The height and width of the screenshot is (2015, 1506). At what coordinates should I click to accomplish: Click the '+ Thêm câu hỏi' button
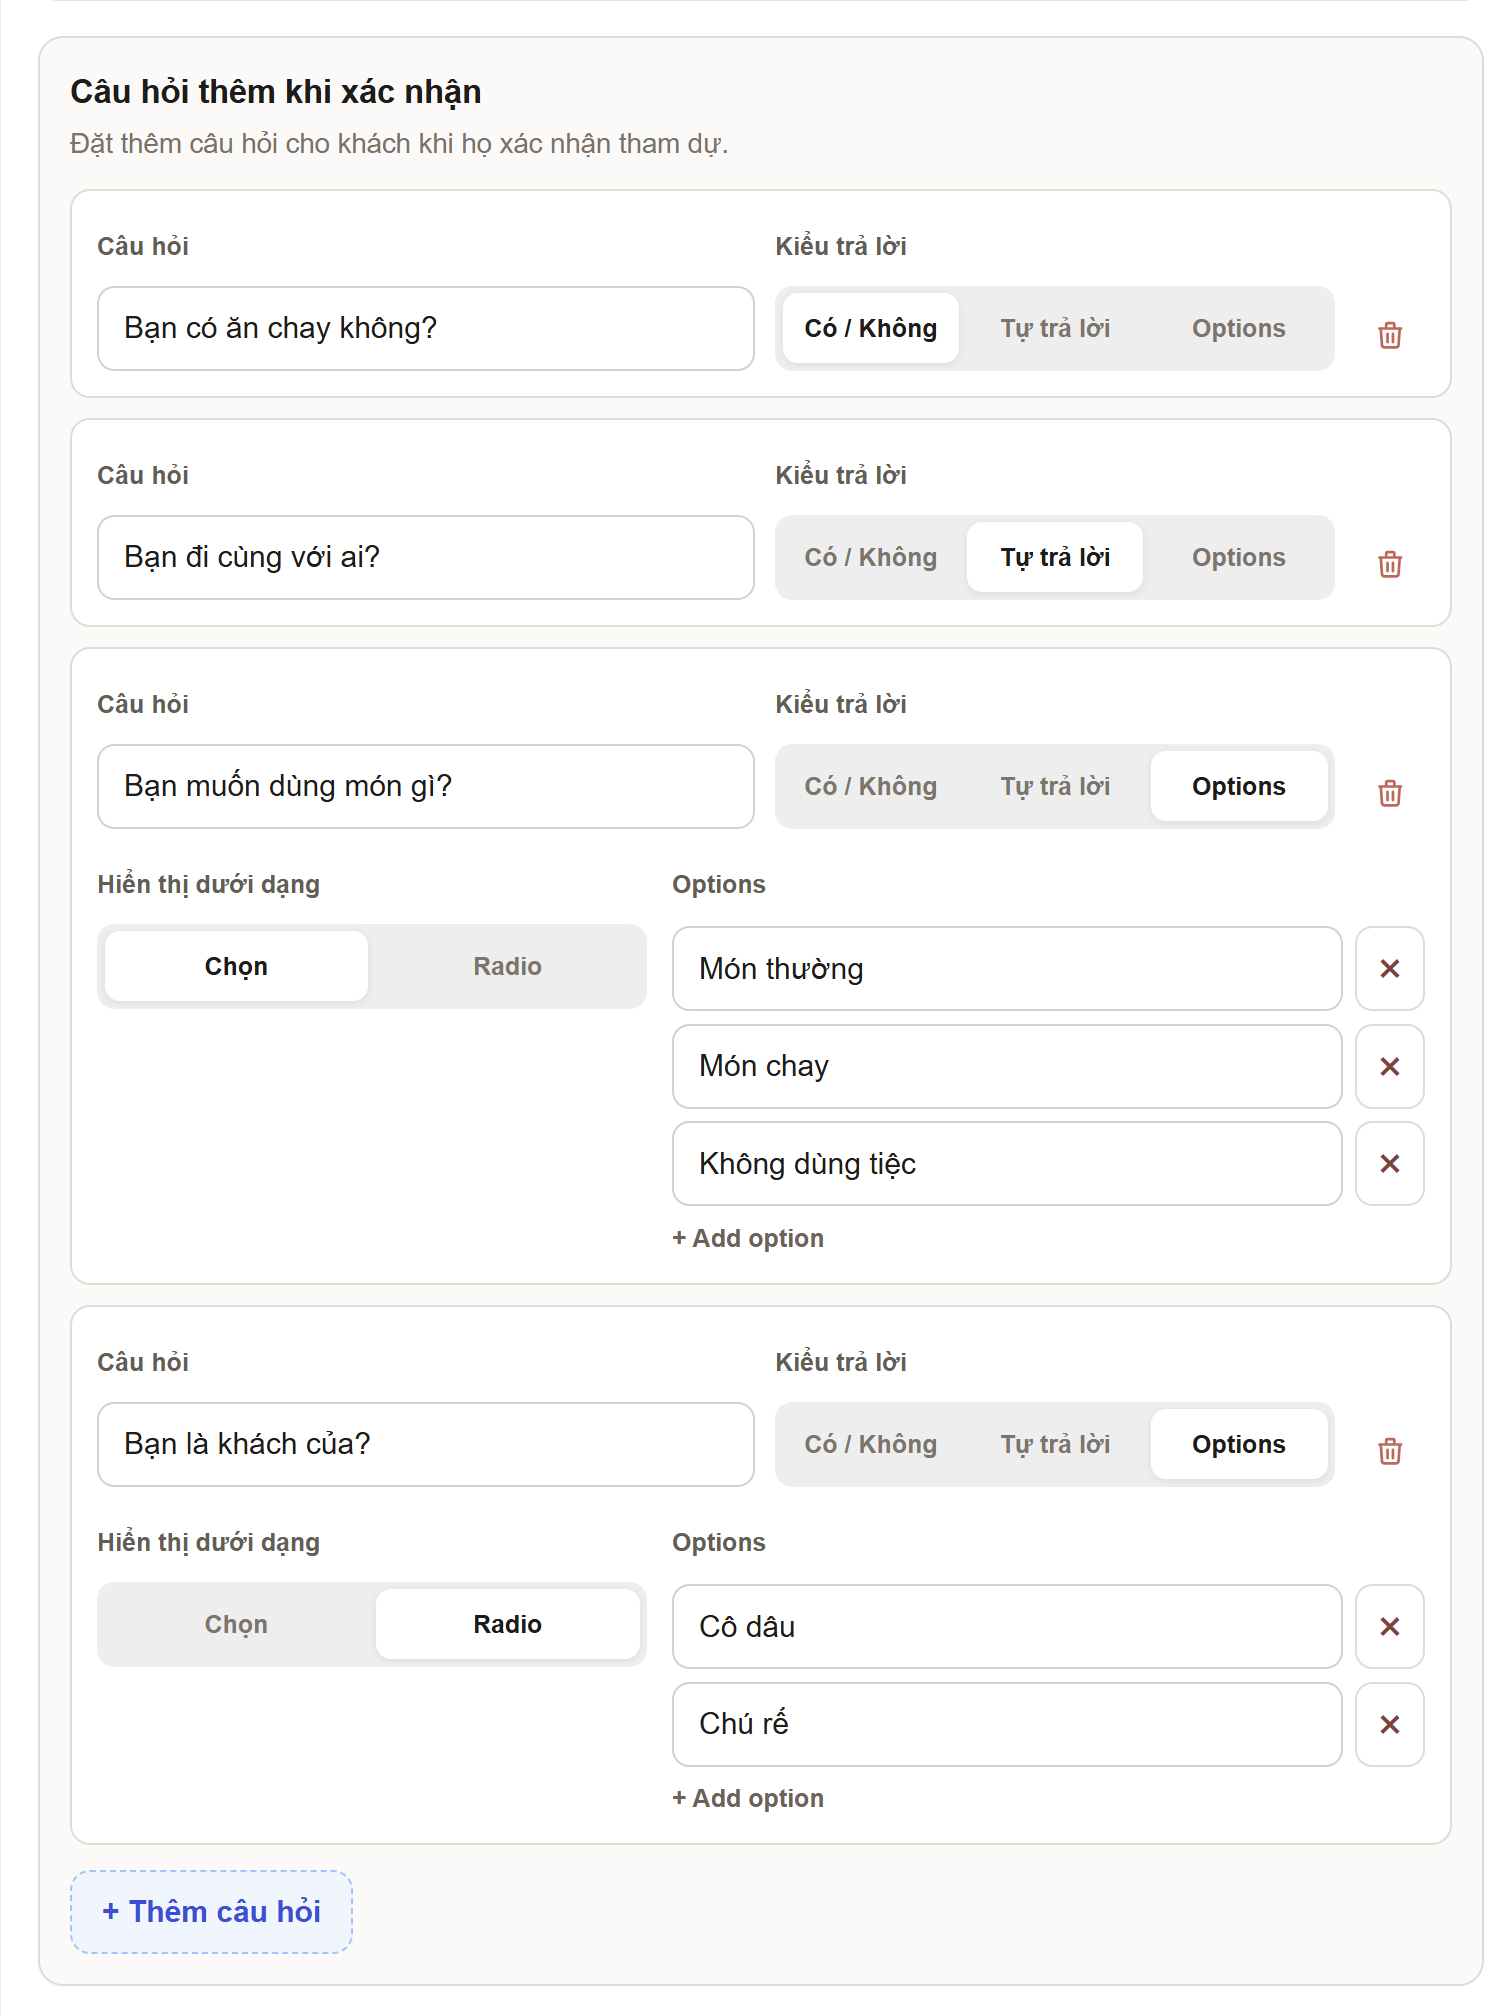(x=211, y=1912)
